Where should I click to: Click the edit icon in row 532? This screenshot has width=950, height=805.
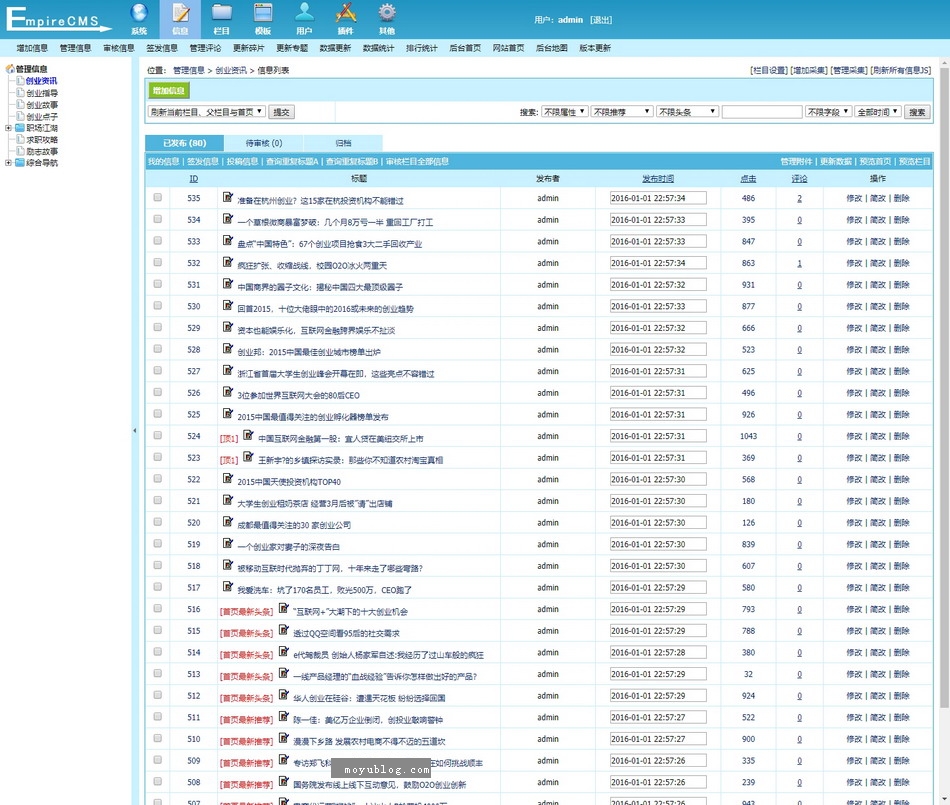tap(228, 262)
